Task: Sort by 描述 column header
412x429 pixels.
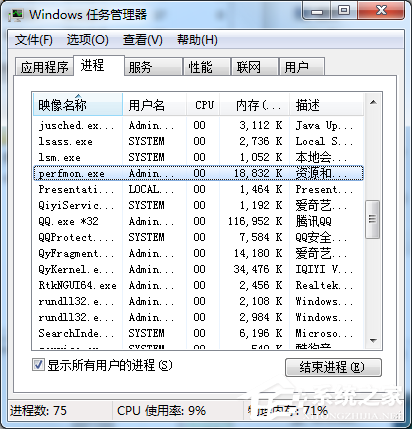Action: 326,105
